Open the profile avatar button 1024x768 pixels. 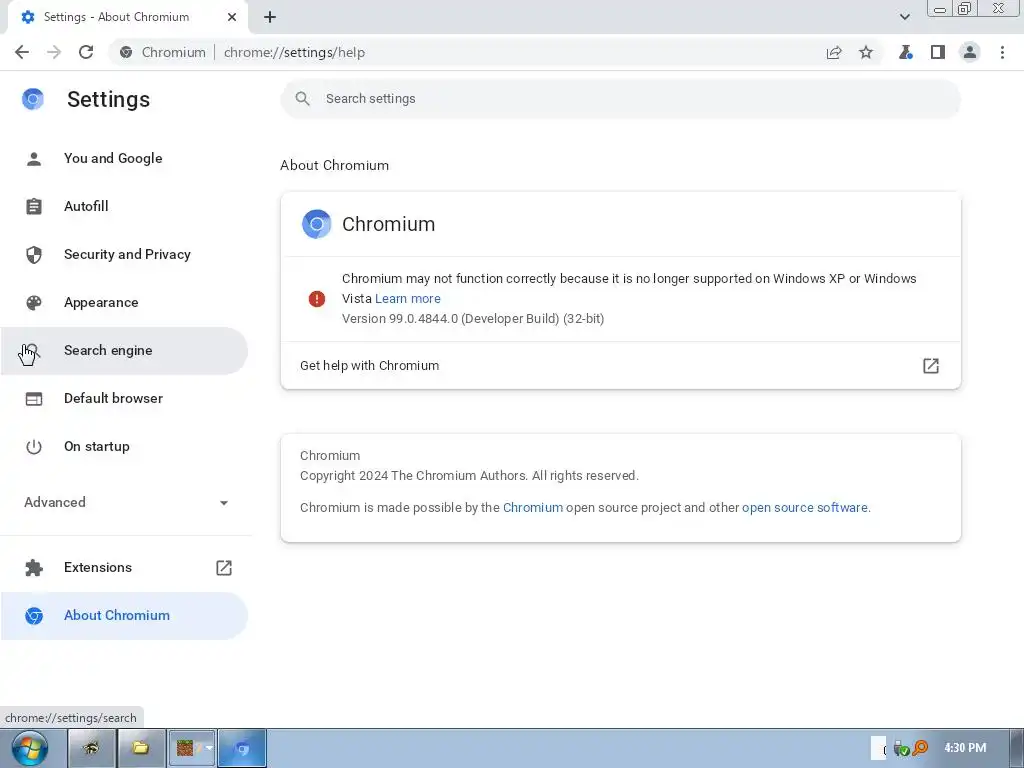click(970, 52)
